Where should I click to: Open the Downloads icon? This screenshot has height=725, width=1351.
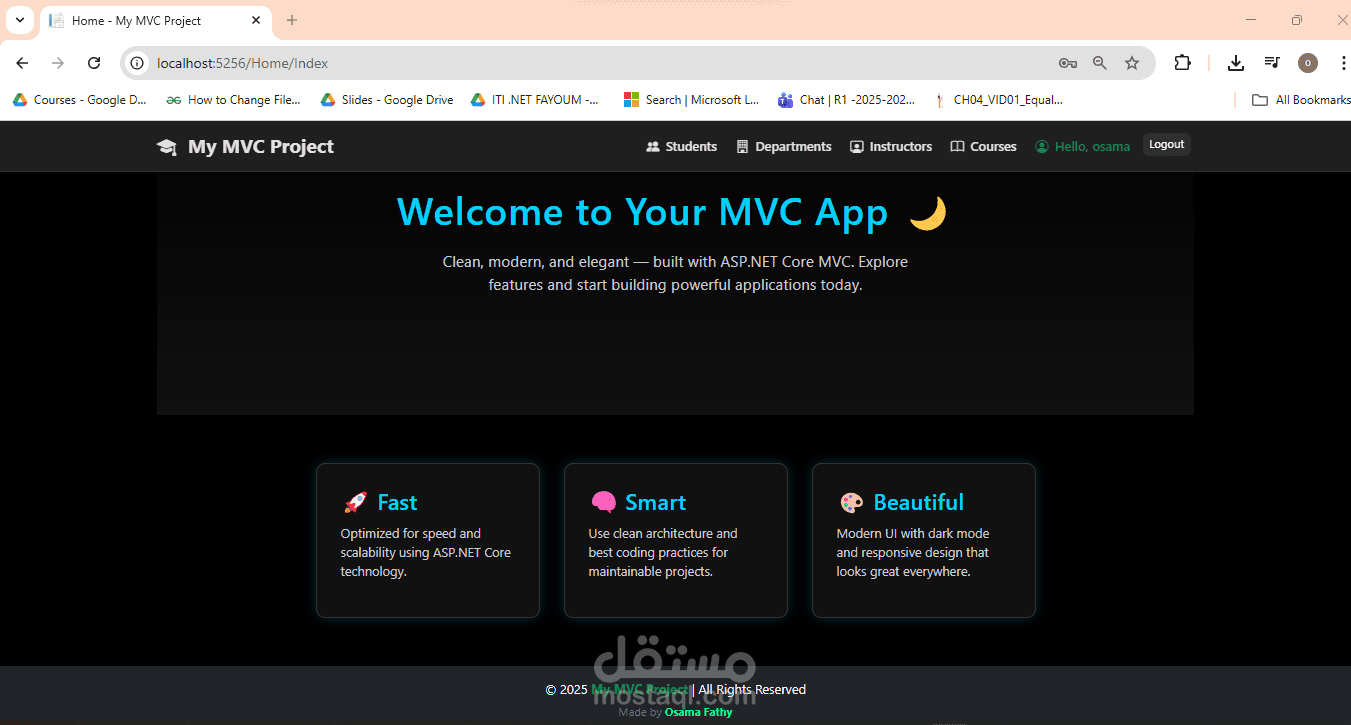[1236, 63]
